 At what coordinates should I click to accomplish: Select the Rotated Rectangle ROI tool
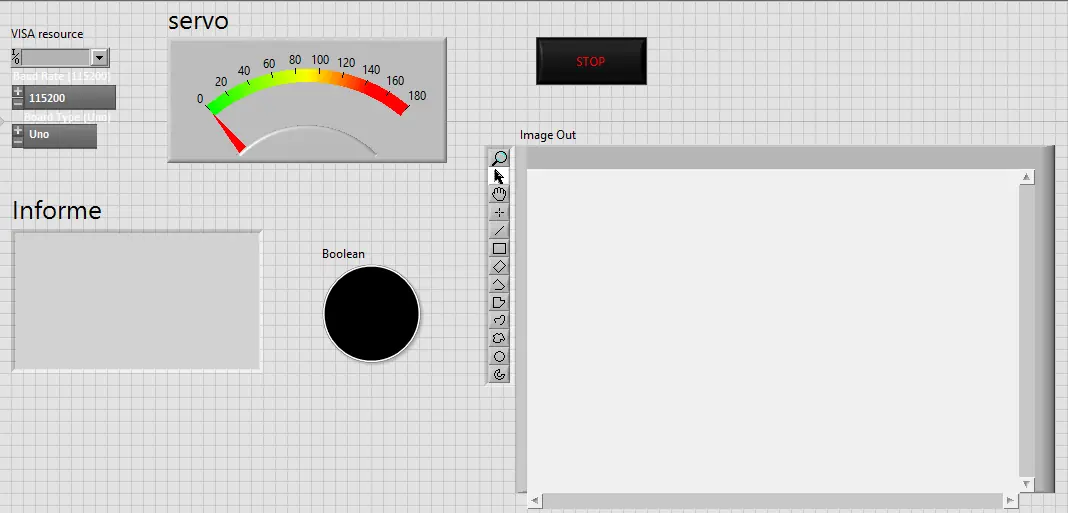click(499, 266)
